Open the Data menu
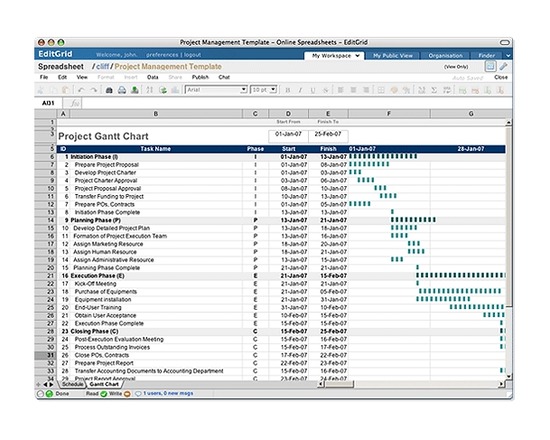Image resolution: width=550 pixels, height=440 pixels. click(152, 77)
